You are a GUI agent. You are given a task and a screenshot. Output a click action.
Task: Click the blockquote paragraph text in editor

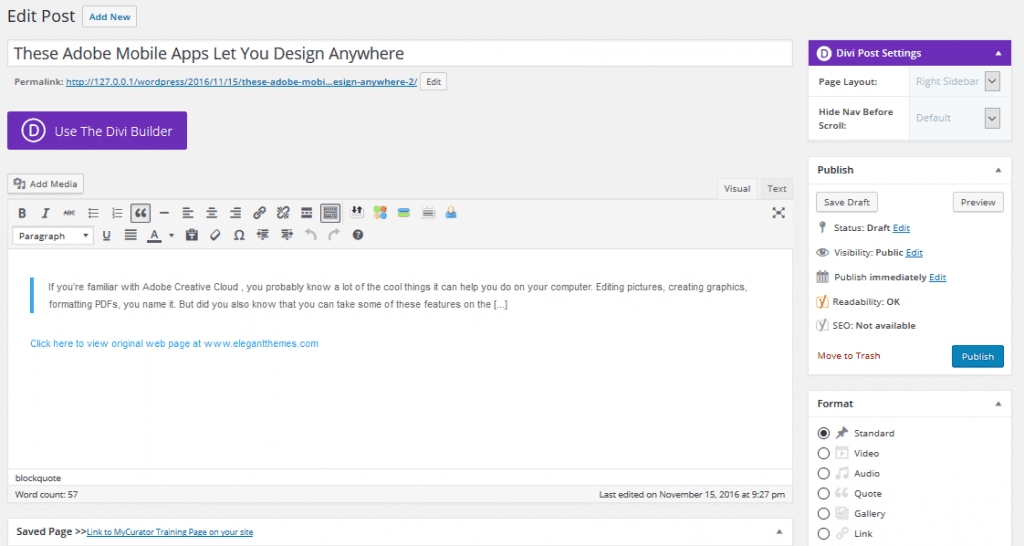tap(397, 295)
